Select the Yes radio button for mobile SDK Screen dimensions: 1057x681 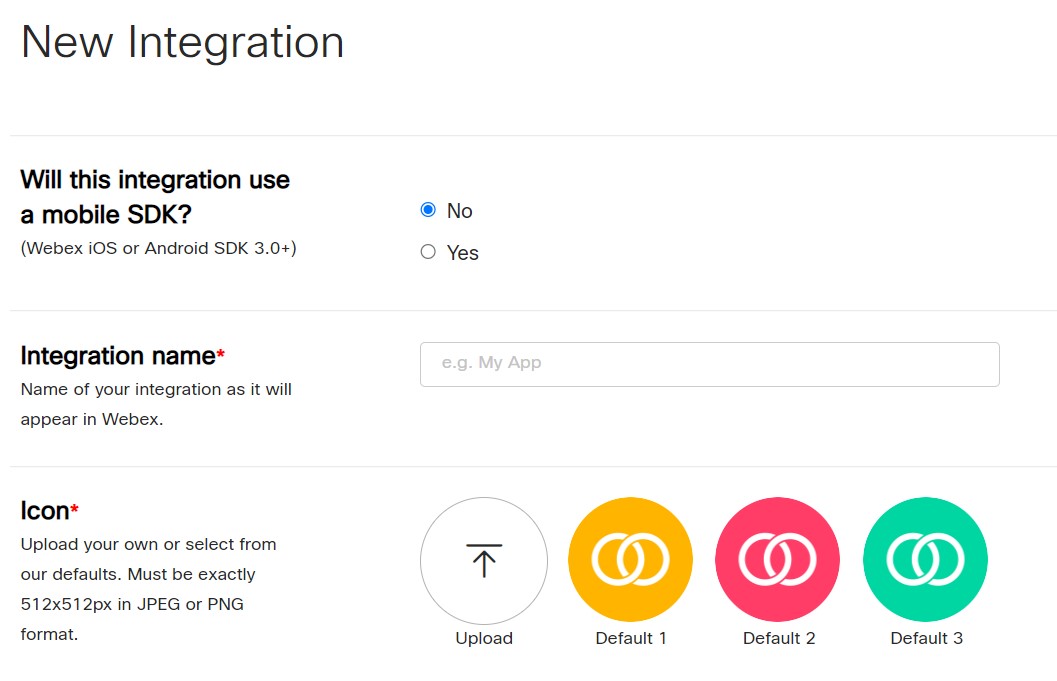428,252
